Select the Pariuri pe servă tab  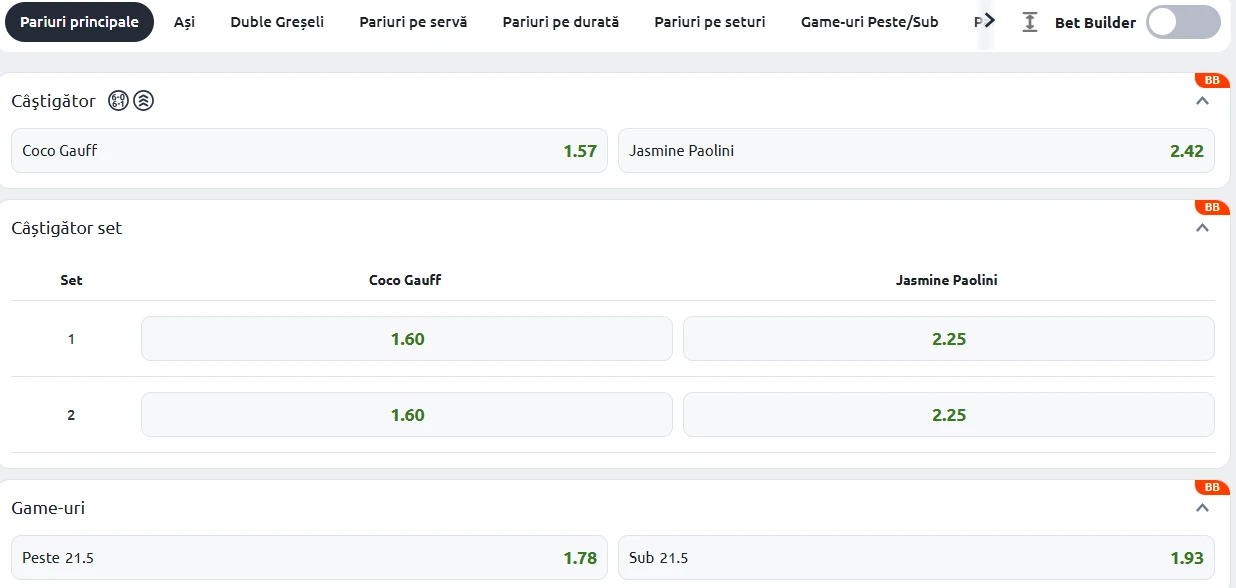(413, 22)
